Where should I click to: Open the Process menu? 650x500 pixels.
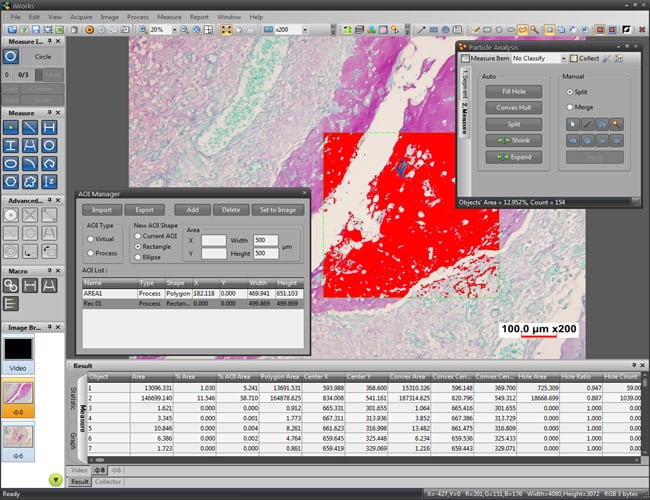point(137,17)
